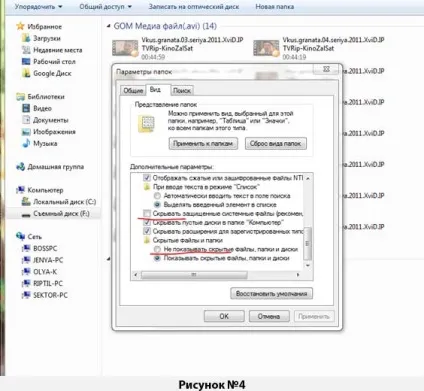The width and height of the screenshot is (424, 391).
Task: Confirm with the OK button
Action: [x=224, y=316]
